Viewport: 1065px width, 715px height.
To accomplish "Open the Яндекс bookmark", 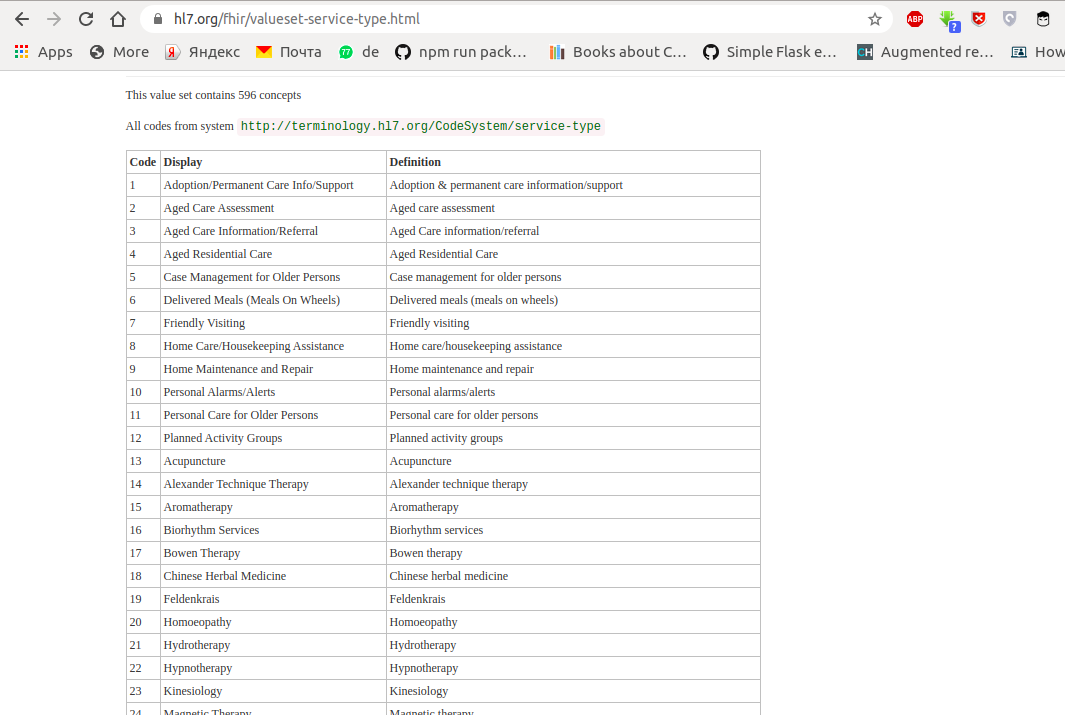I will pos(202,52).
